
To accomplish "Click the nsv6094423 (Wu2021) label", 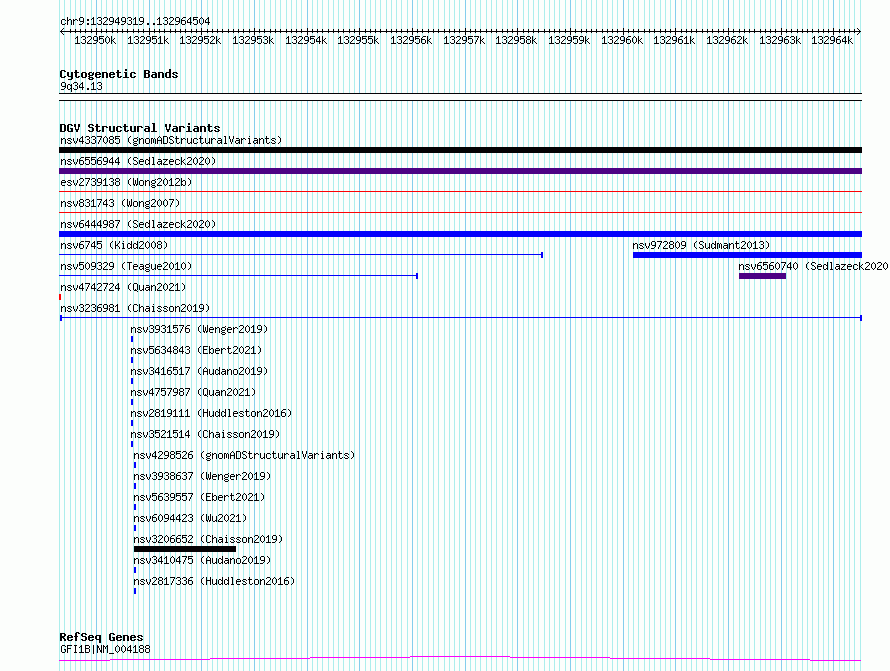I will 190,518.
